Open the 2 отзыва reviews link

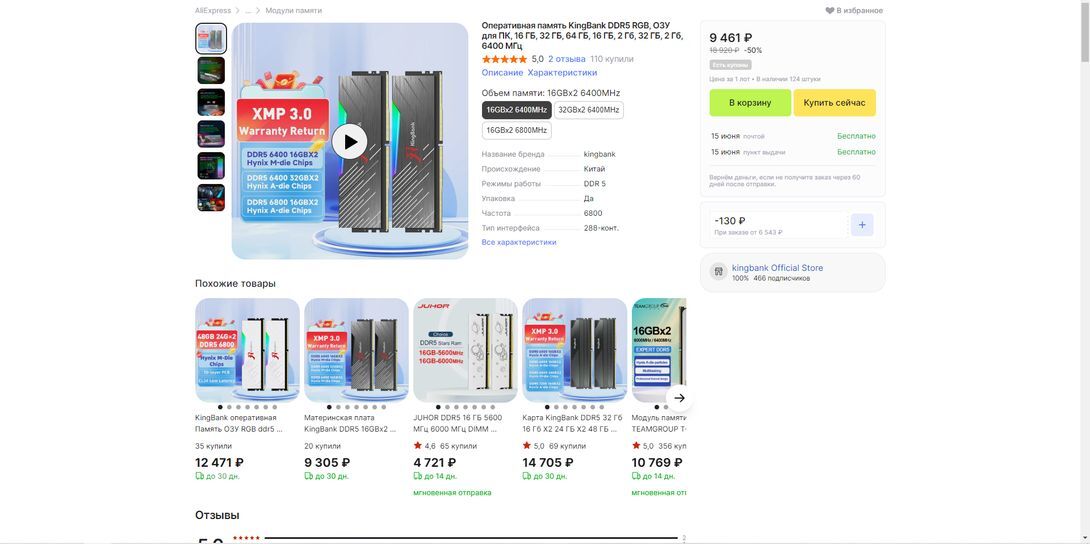click(566, 59)
